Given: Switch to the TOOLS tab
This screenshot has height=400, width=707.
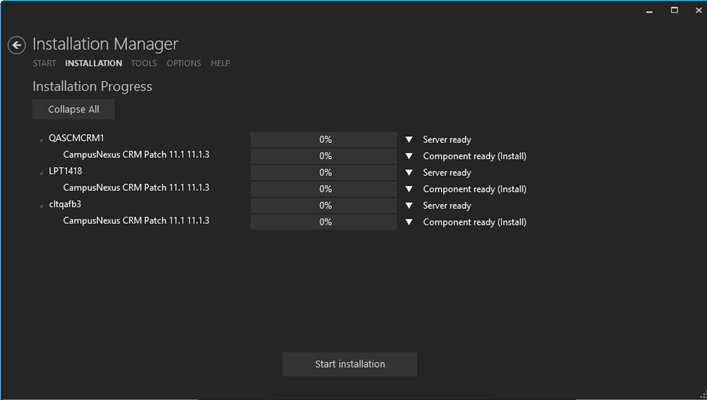Looking at the screenshot, I should pyautogui.click(x=144, y=64).
